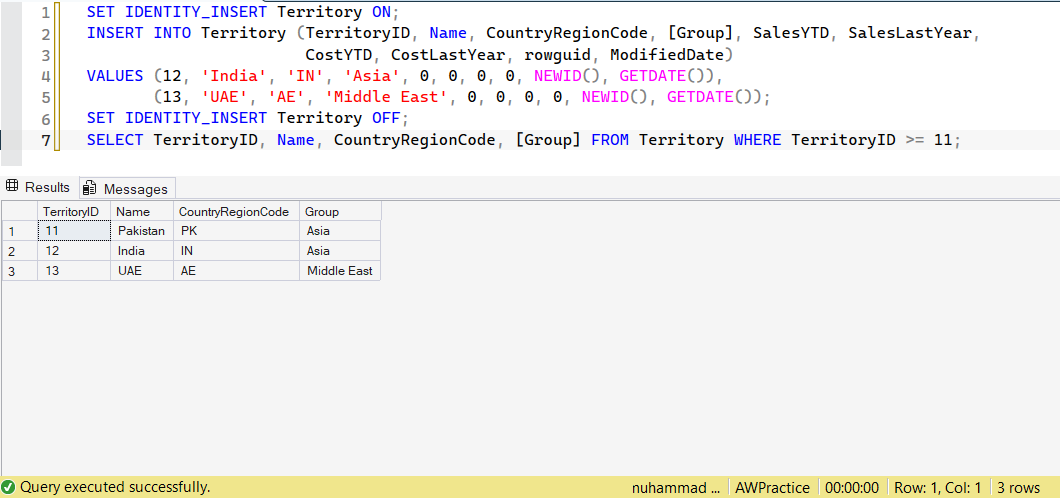
Task: Switch to the Messages tab
Action: 127,189
